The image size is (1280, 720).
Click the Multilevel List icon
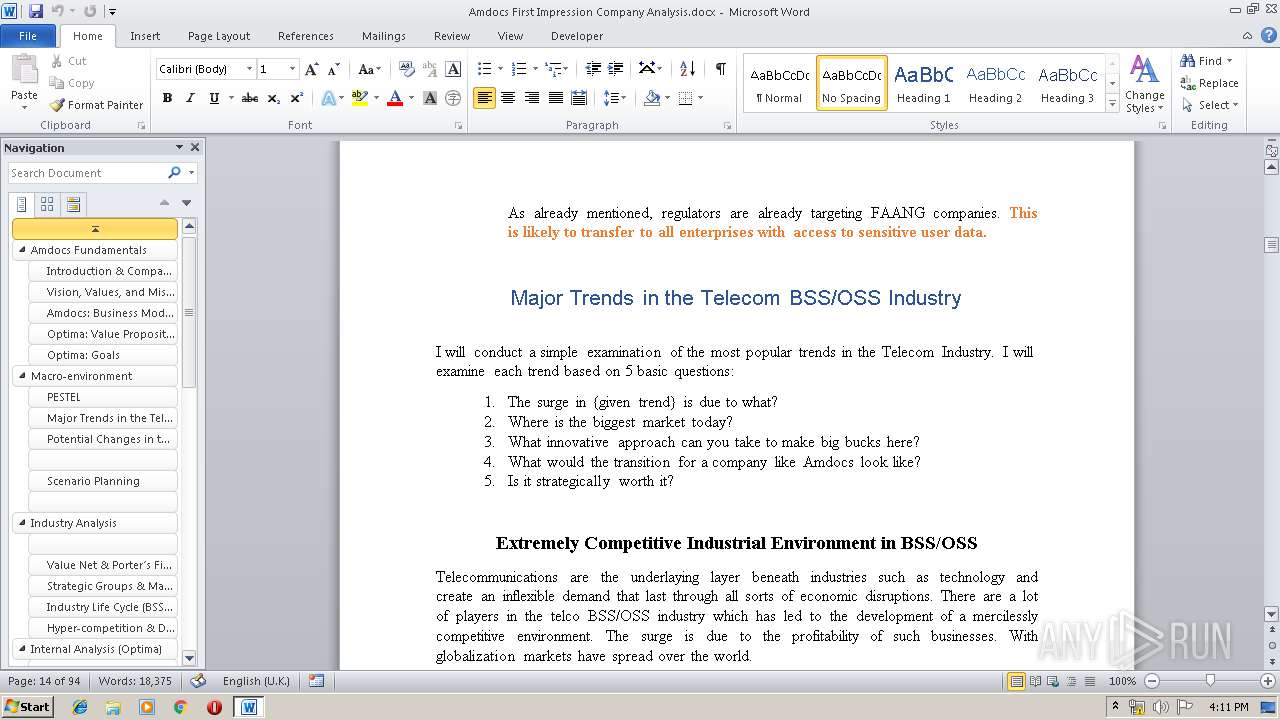tap(554, 69)
